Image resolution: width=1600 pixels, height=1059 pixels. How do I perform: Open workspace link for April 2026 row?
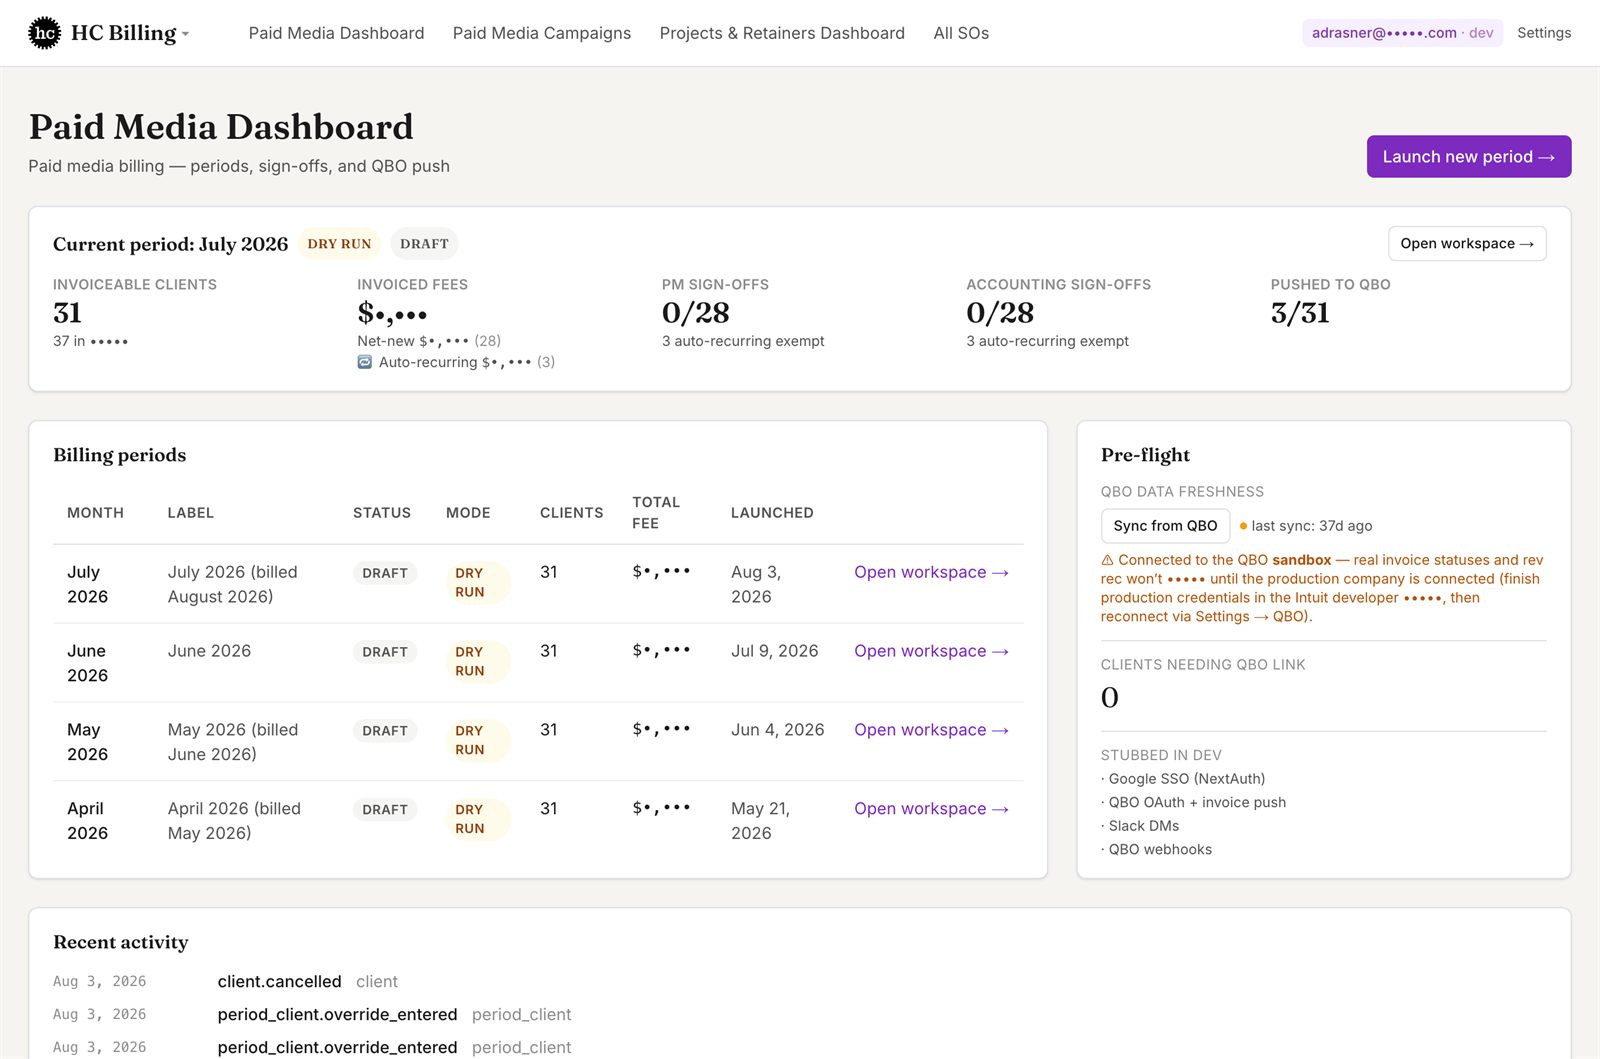[931, 809]
